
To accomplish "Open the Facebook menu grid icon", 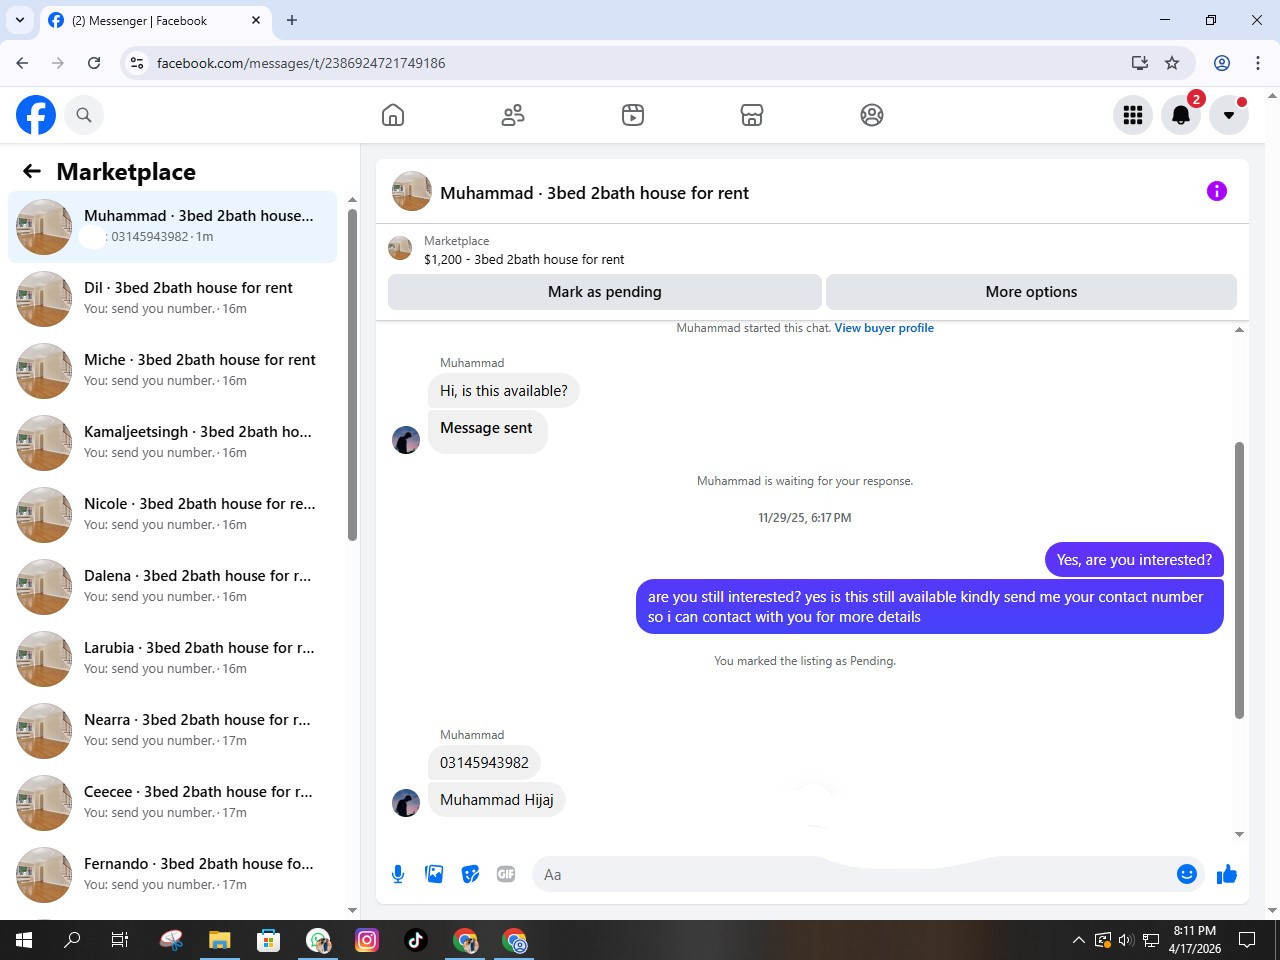I will (x=1133, y=115).
